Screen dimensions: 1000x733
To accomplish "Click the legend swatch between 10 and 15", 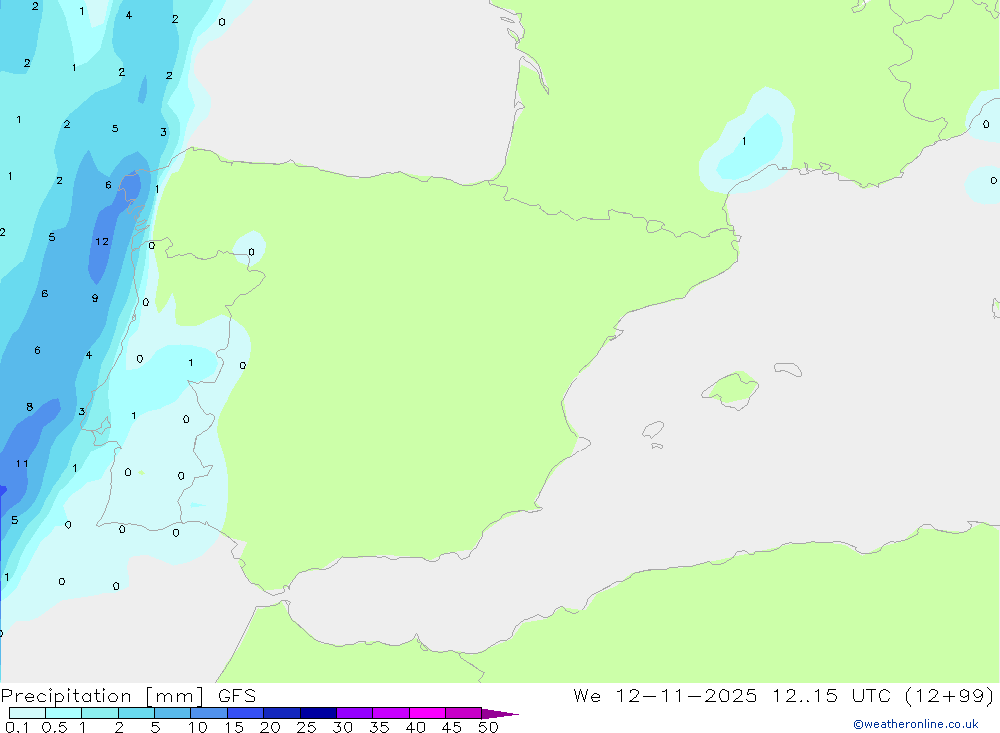I will tap(209, 713).
